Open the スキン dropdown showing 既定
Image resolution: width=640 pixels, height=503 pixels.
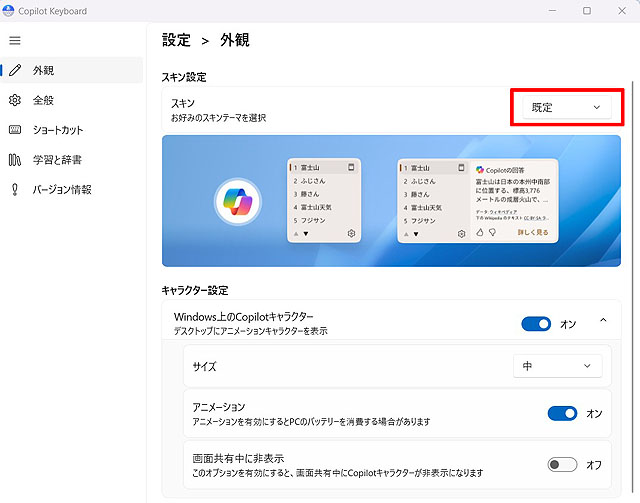coord(566,107)
